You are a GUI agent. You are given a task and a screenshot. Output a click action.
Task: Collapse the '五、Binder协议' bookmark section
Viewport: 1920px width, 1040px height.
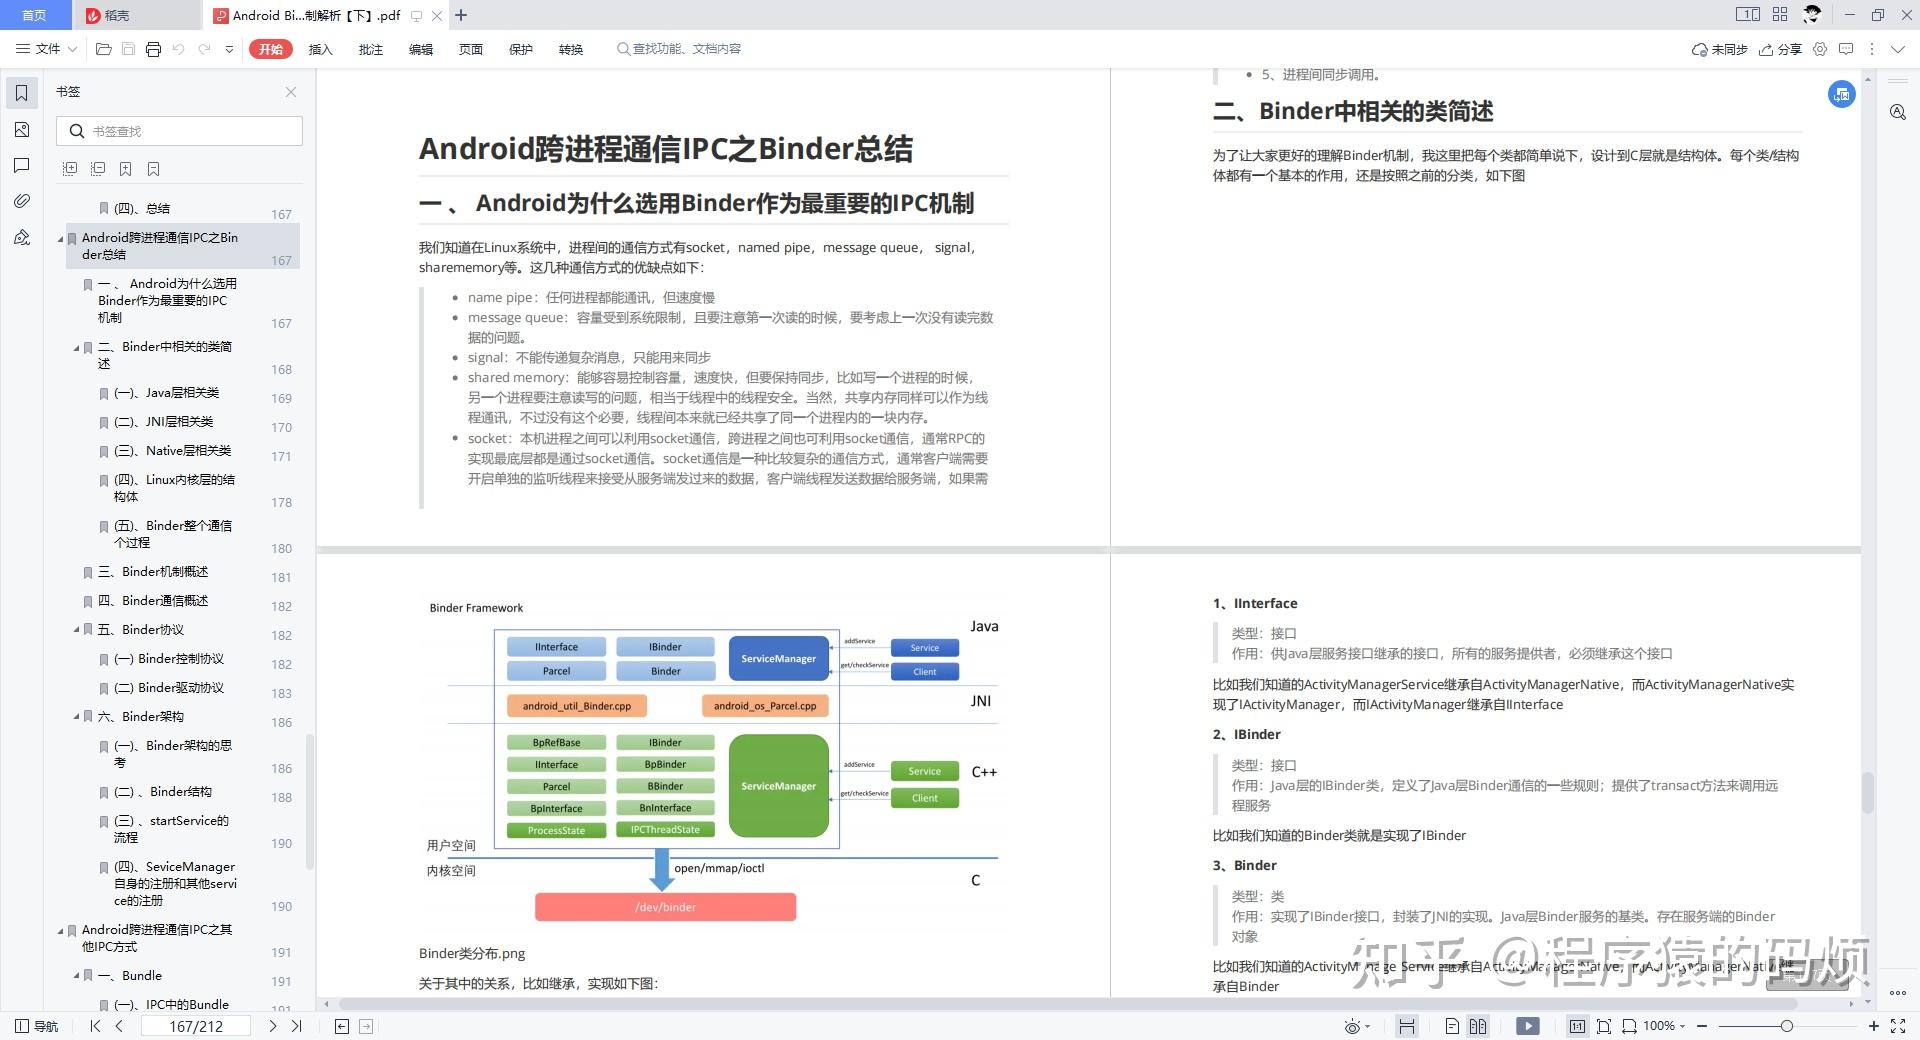click(x=74, y=629)
